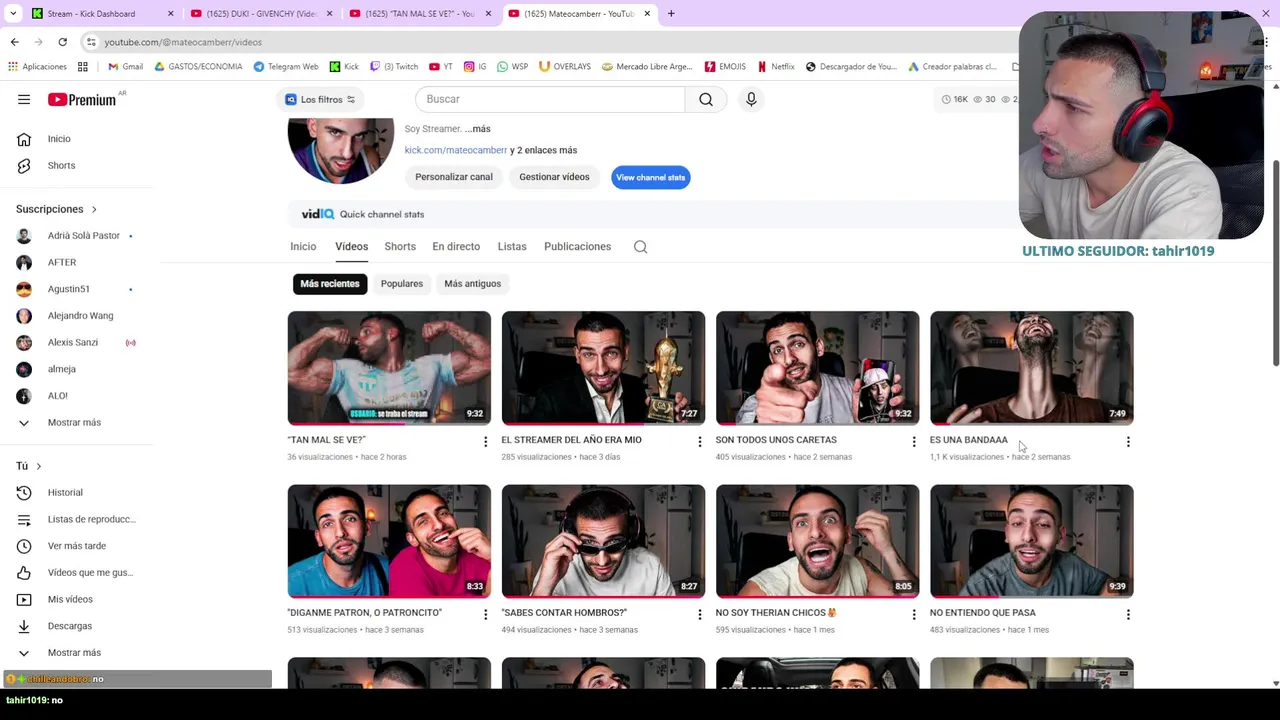
Task: Switch to Stream - Kick Dashboard browser tab
Action: 102,14
